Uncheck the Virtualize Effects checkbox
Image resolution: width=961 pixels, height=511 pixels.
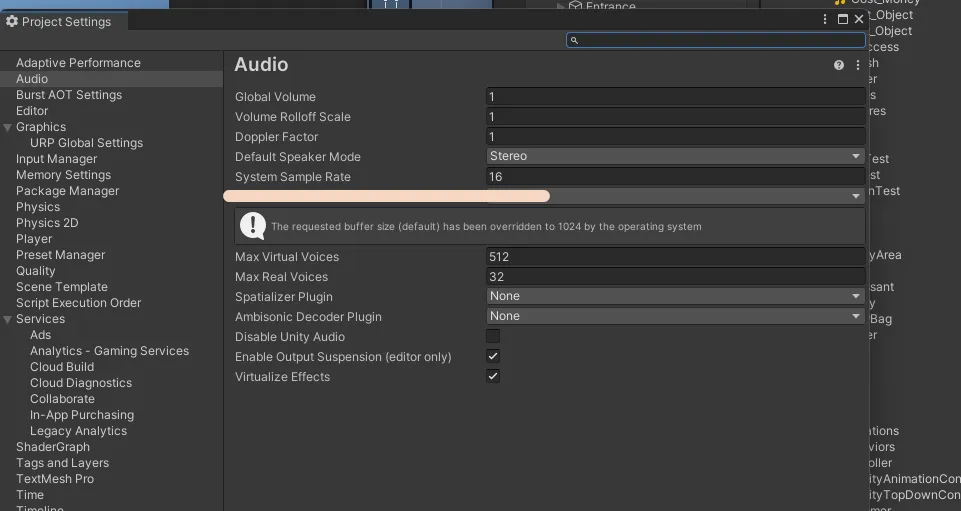[493, 376]
